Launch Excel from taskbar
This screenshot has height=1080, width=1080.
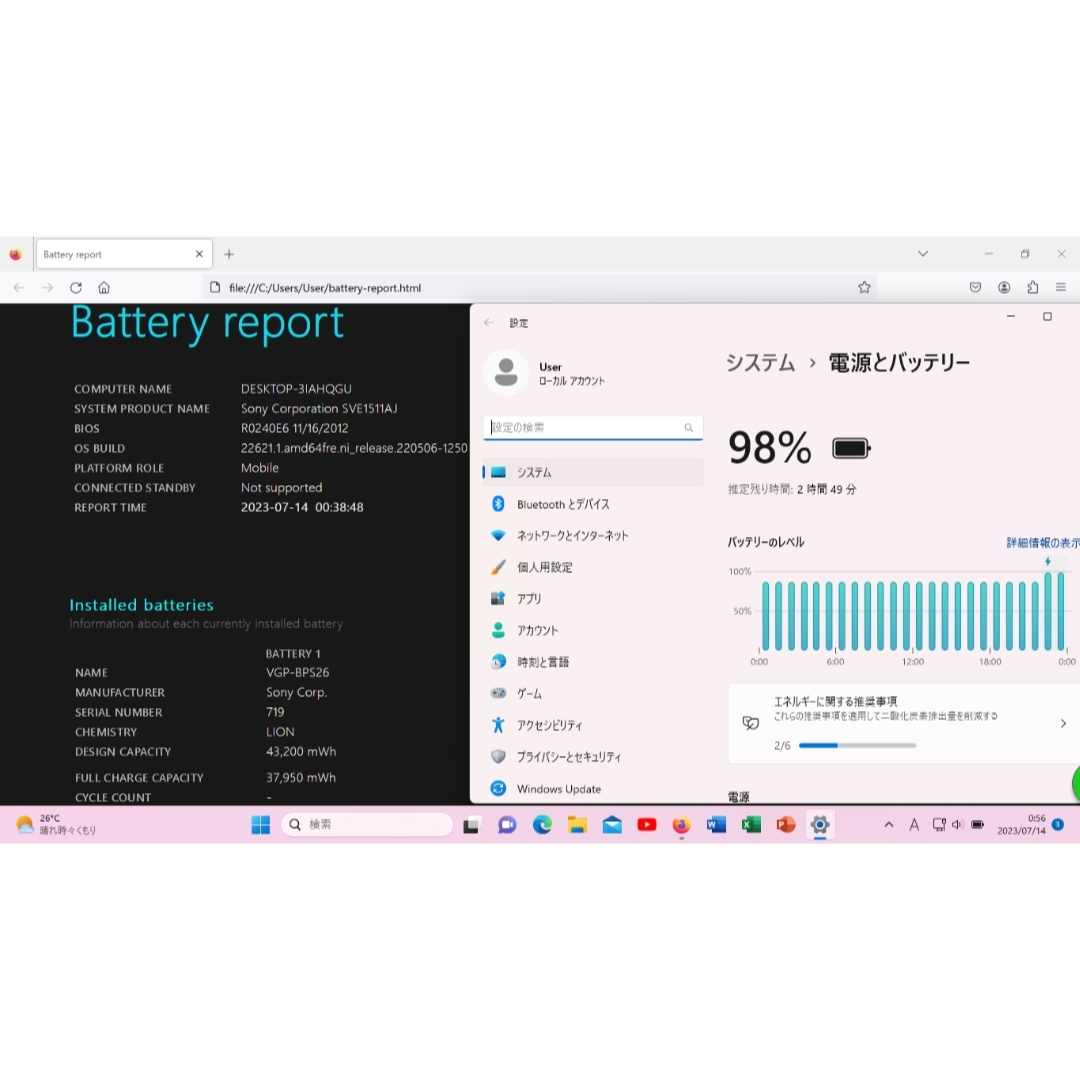(x=751, y=824)
